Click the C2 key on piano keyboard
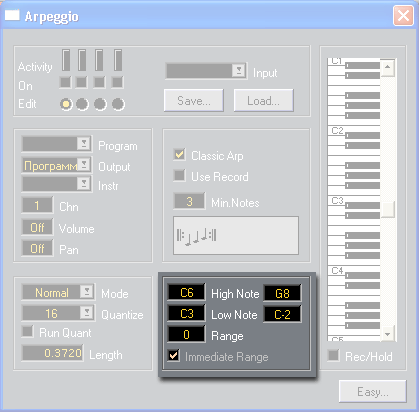 click(x=337, y=131)
